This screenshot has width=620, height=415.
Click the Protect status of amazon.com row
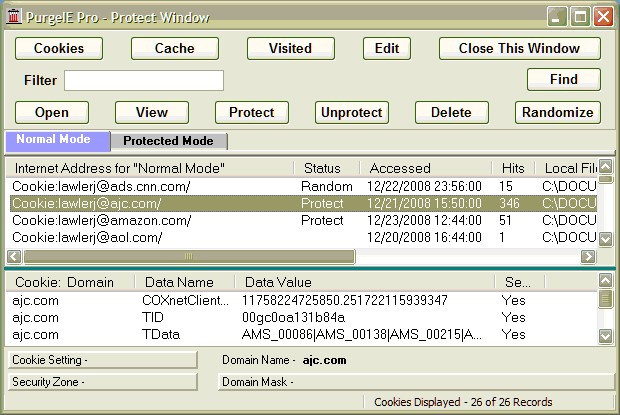coord(322,220)
